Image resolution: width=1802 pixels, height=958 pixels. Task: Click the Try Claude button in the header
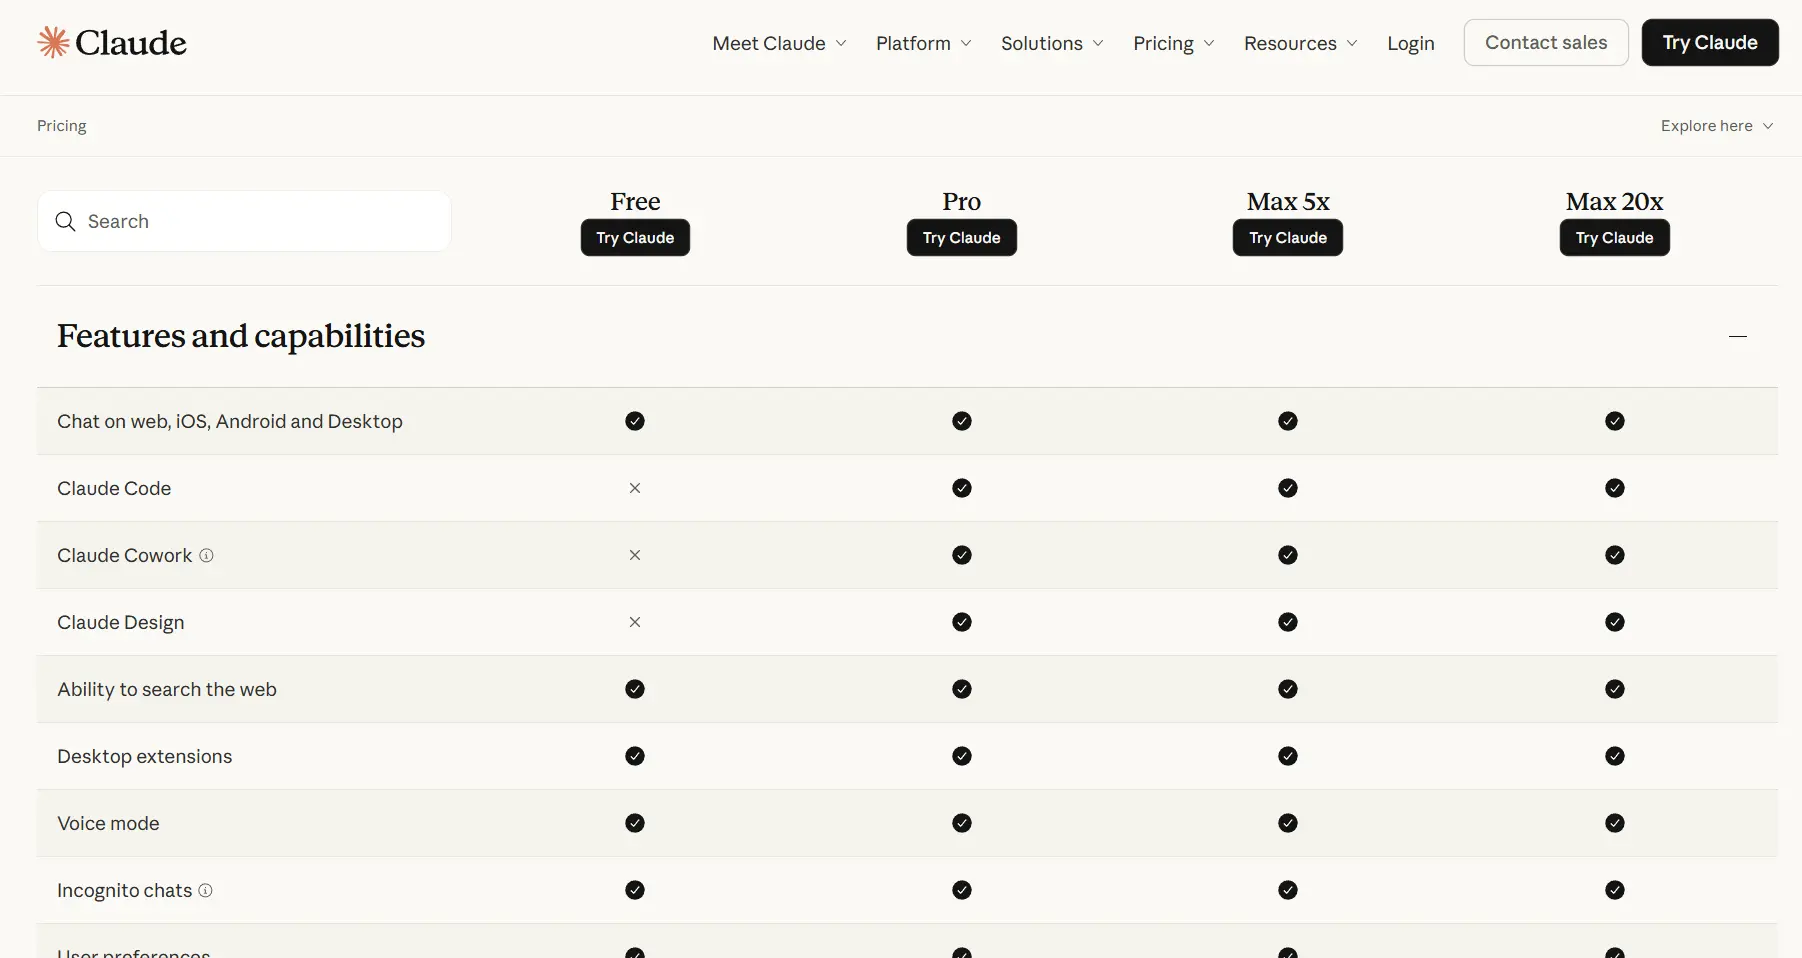[1710, 42]
